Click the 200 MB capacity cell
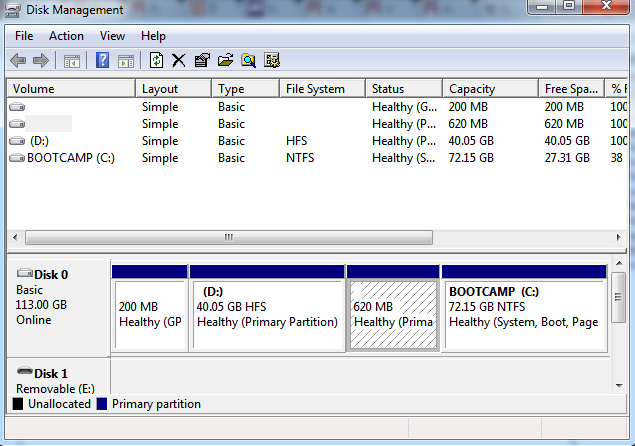The height and width of the screenshot is (446, 635). [468, 107]
